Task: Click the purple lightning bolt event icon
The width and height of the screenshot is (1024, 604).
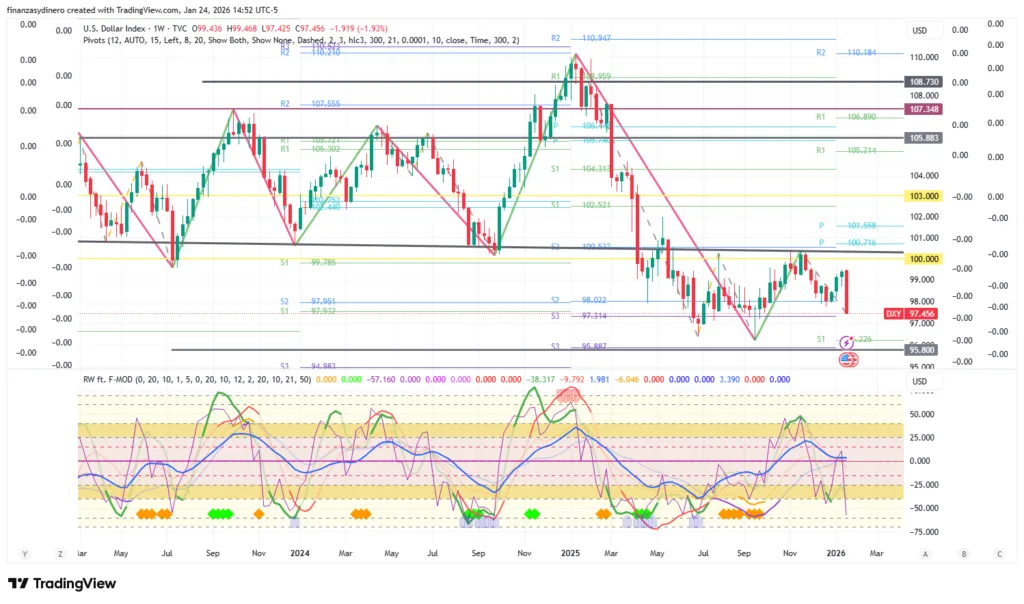Action: point(846,343)
